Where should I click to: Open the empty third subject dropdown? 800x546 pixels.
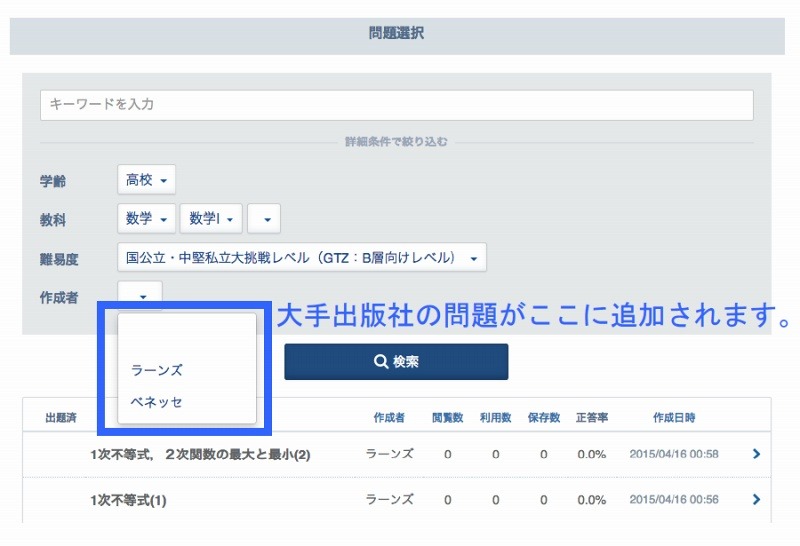264,219
